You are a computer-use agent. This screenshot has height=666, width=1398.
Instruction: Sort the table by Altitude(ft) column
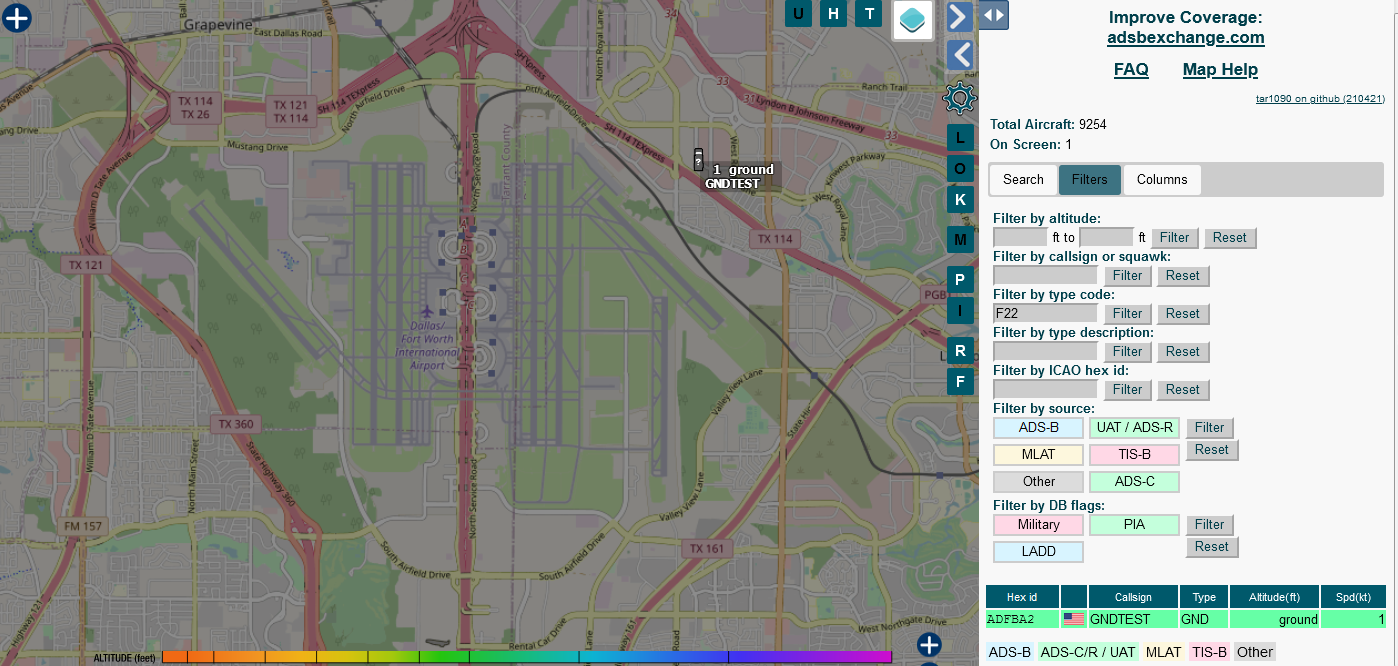point(1275,597)
